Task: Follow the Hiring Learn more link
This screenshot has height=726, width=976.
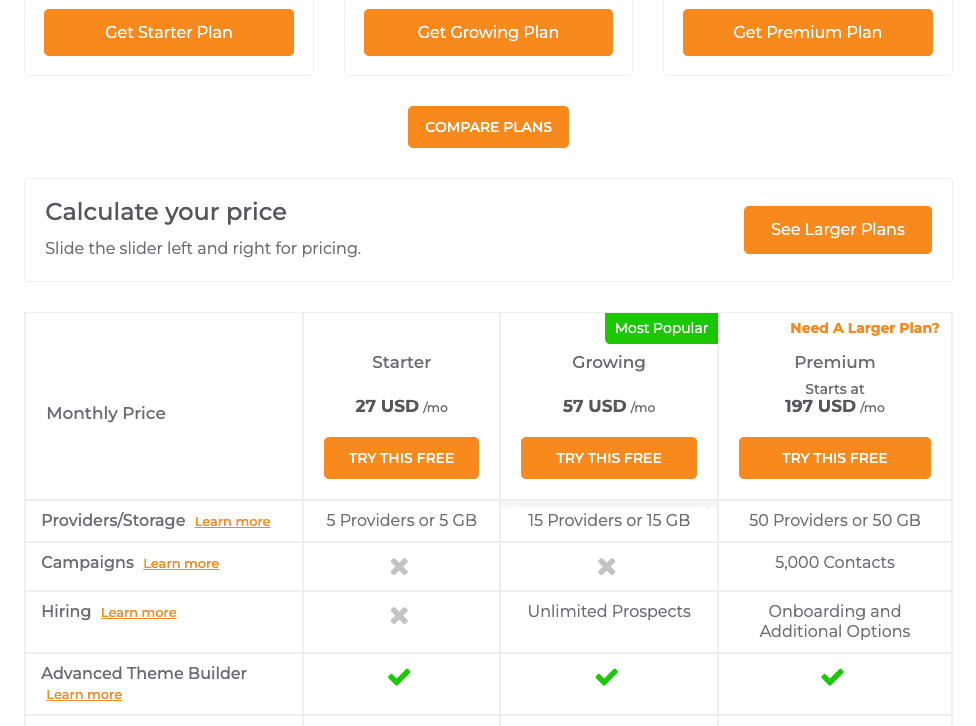Action: [x=138, y=613]
